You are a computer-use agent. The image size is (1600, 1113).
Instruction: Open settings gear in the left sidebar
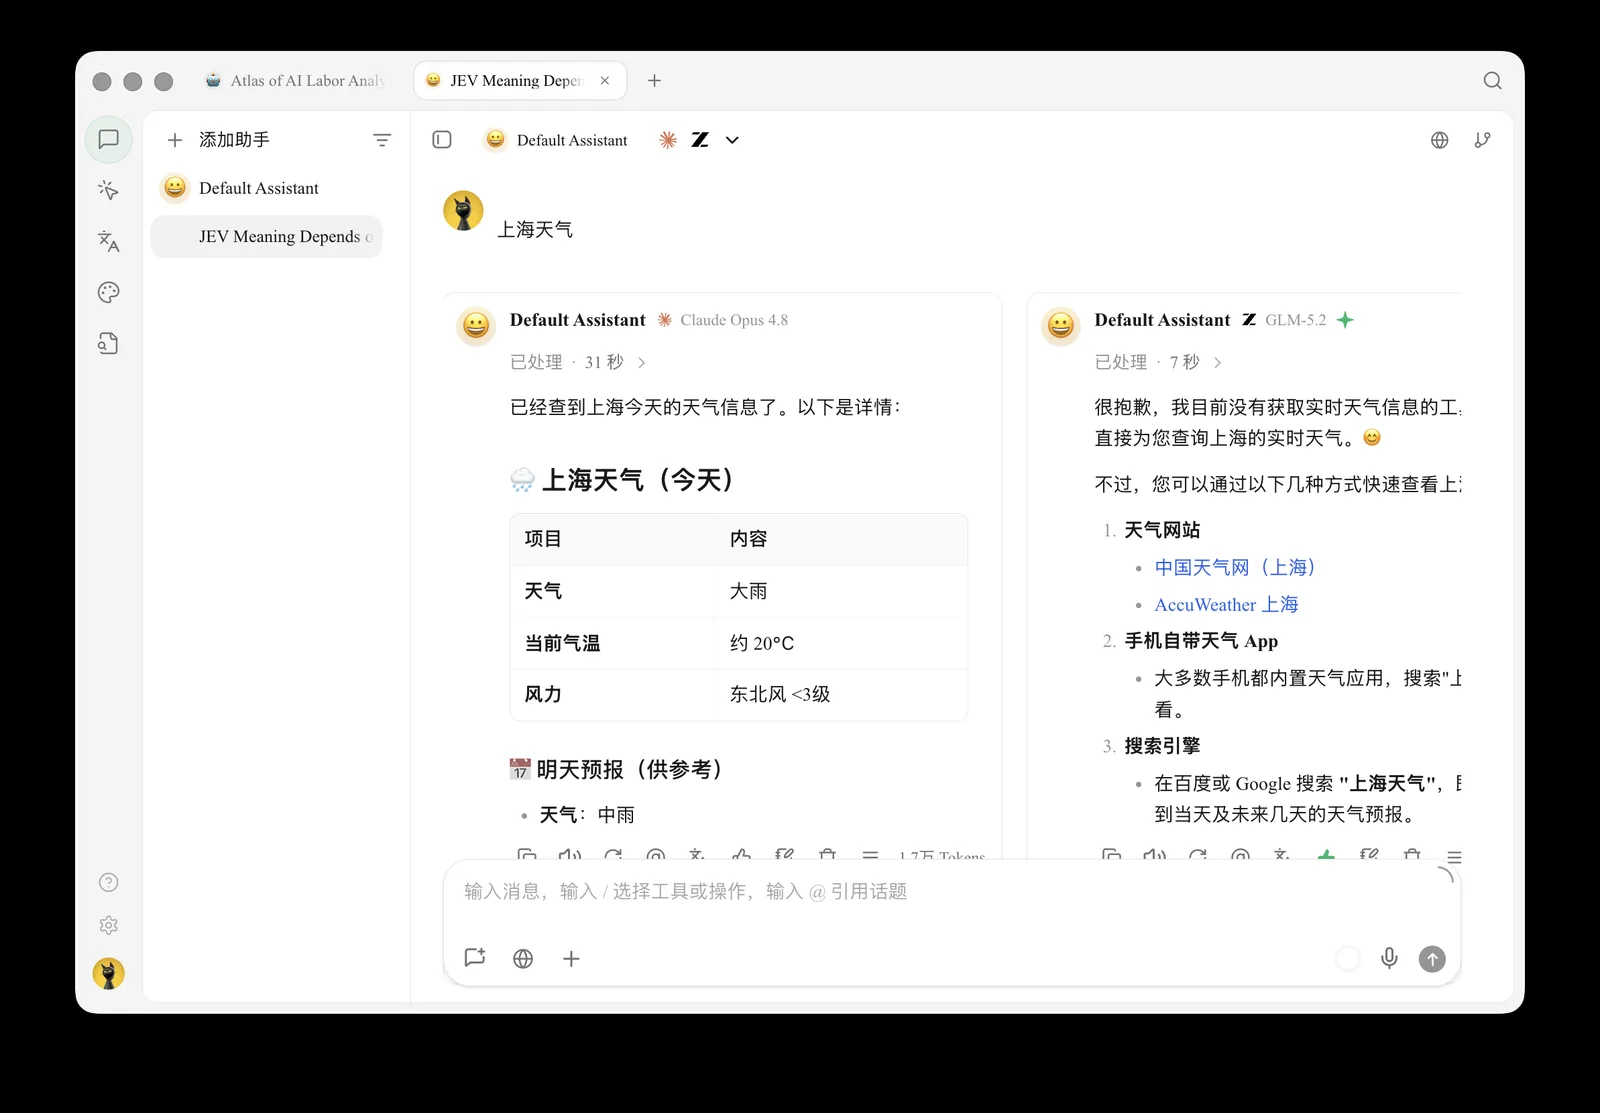pyautogui.click(x=109, y=926)
